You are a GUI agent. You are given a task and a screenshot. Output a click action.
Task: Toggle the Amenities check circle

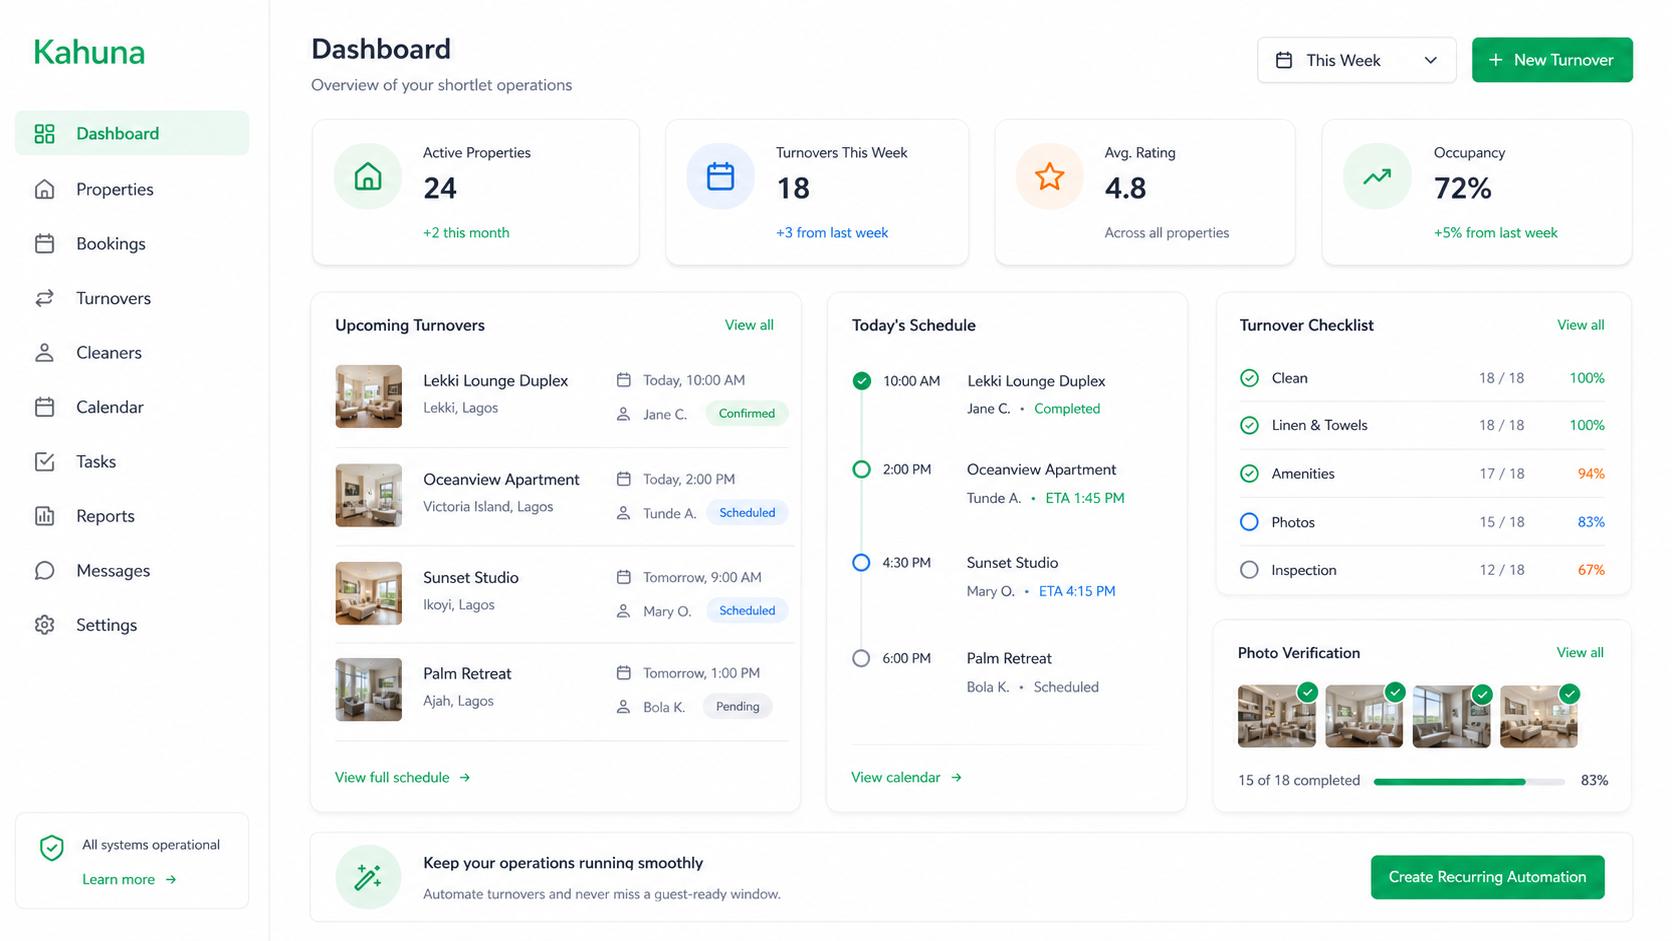pyautogui.click(x=1249, y=474)
